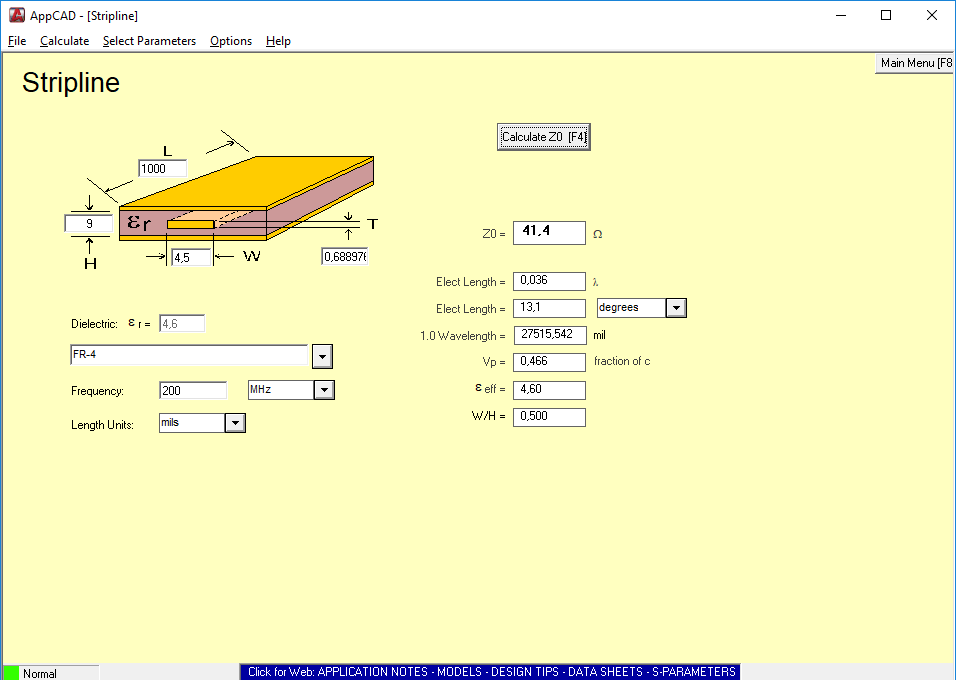Open the Calculate menu
The image size is (956, 680).
click(65, 41)
